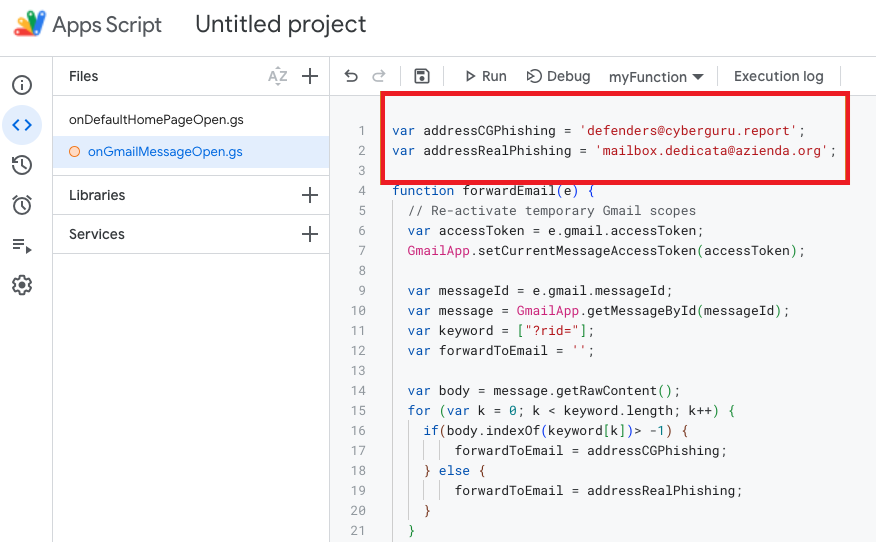Save project with the floppy disk icon
The height and width of the screenshot is (542, 876).
(422, 76)
